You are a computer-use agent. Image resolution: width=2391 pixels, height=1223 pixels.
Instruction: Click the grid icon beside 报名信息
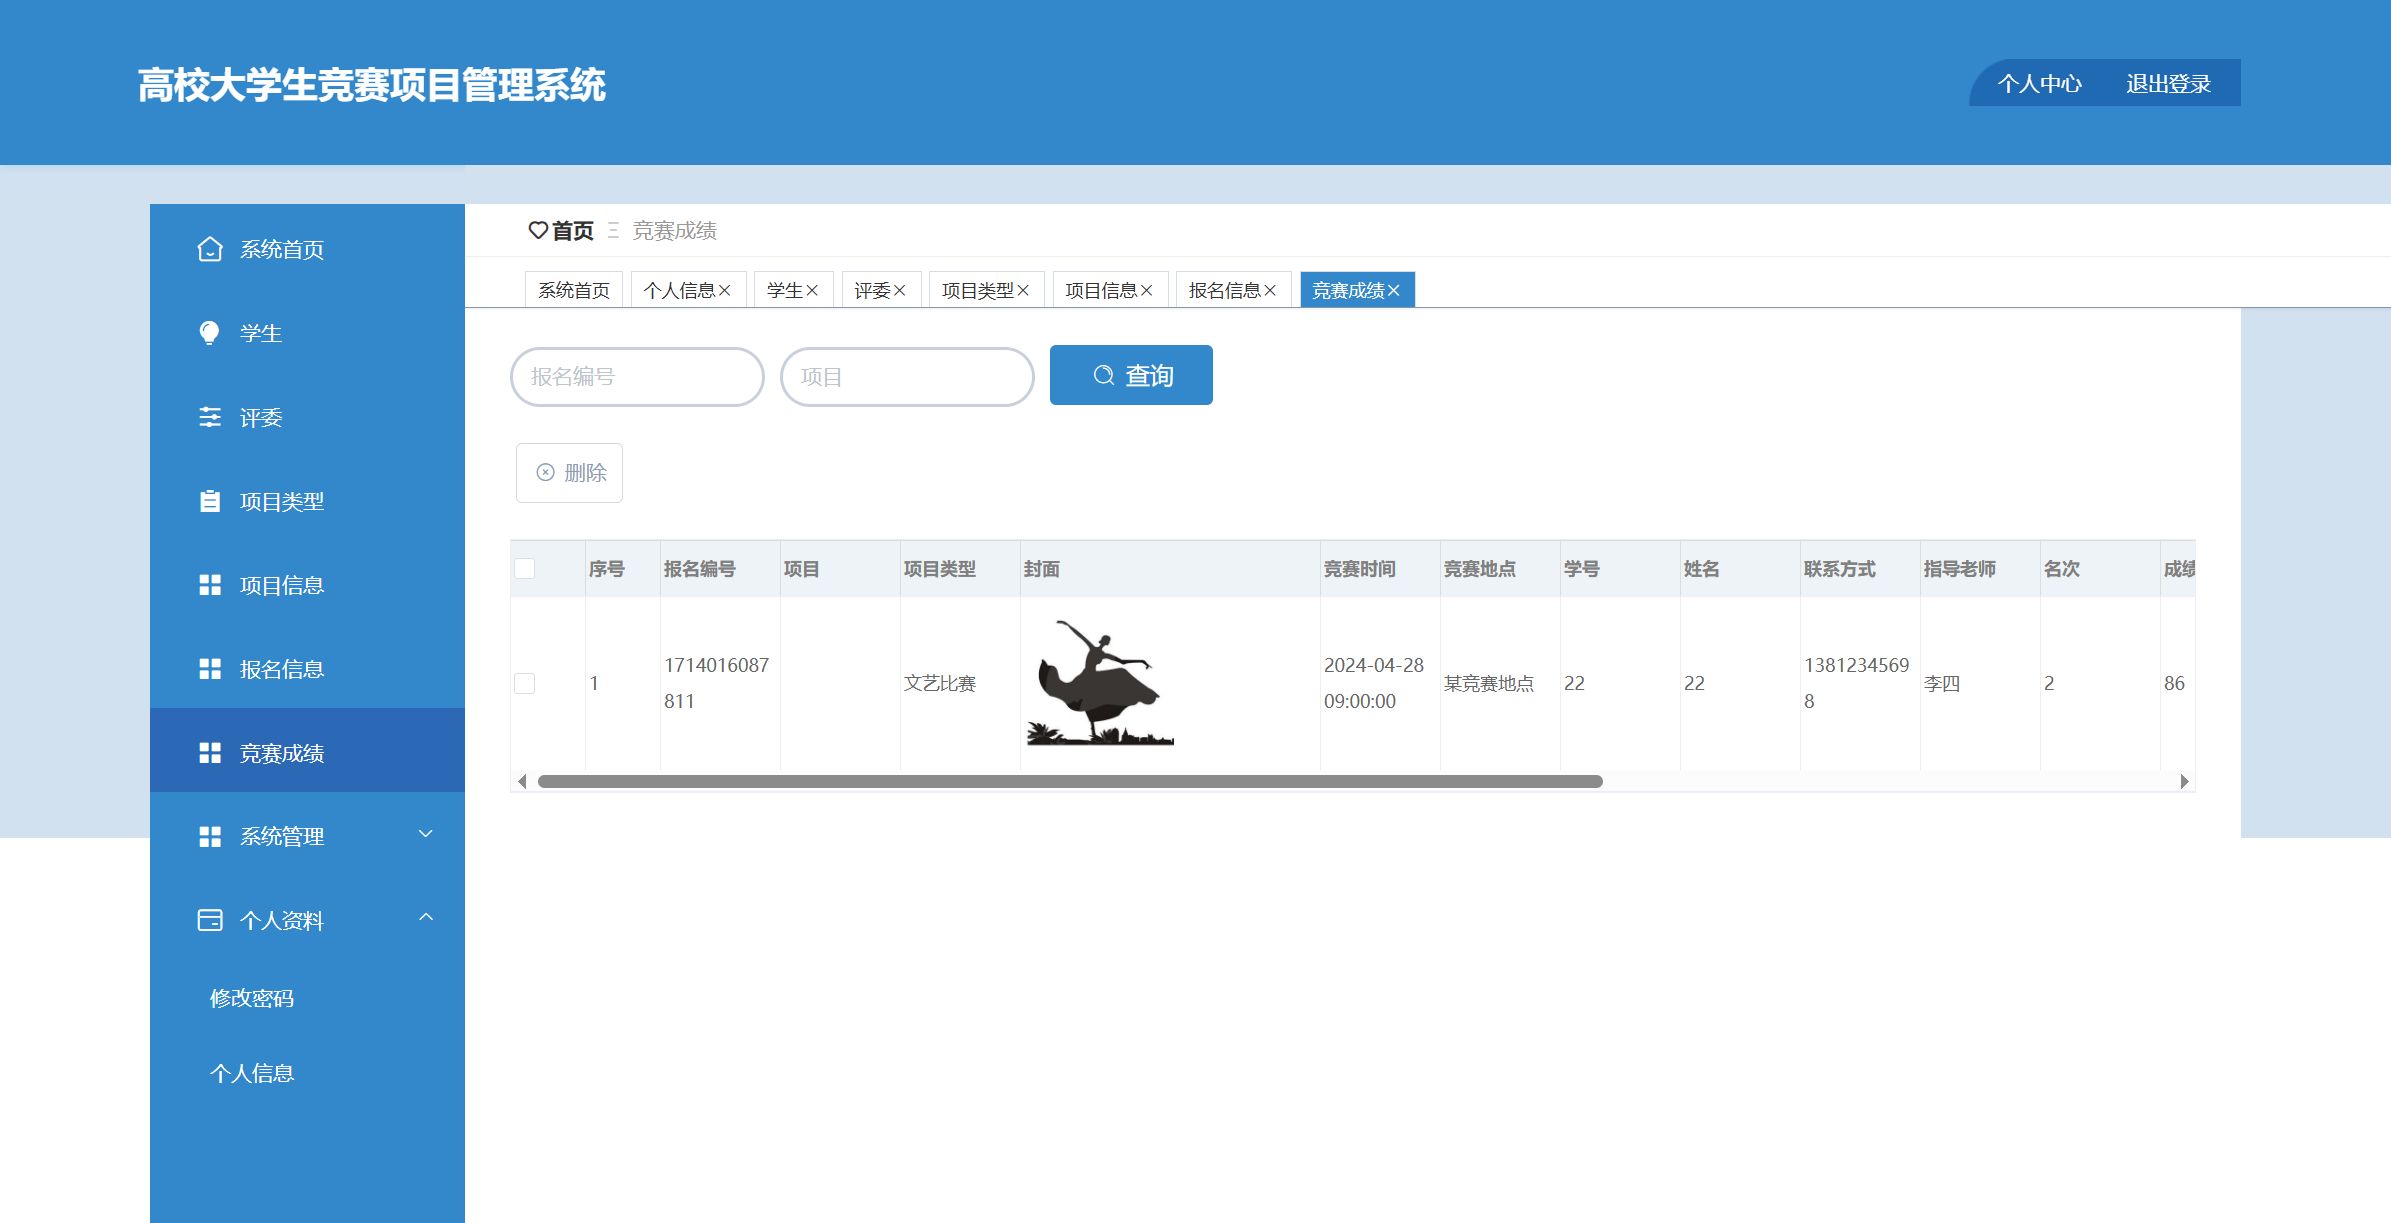(209, 669)
